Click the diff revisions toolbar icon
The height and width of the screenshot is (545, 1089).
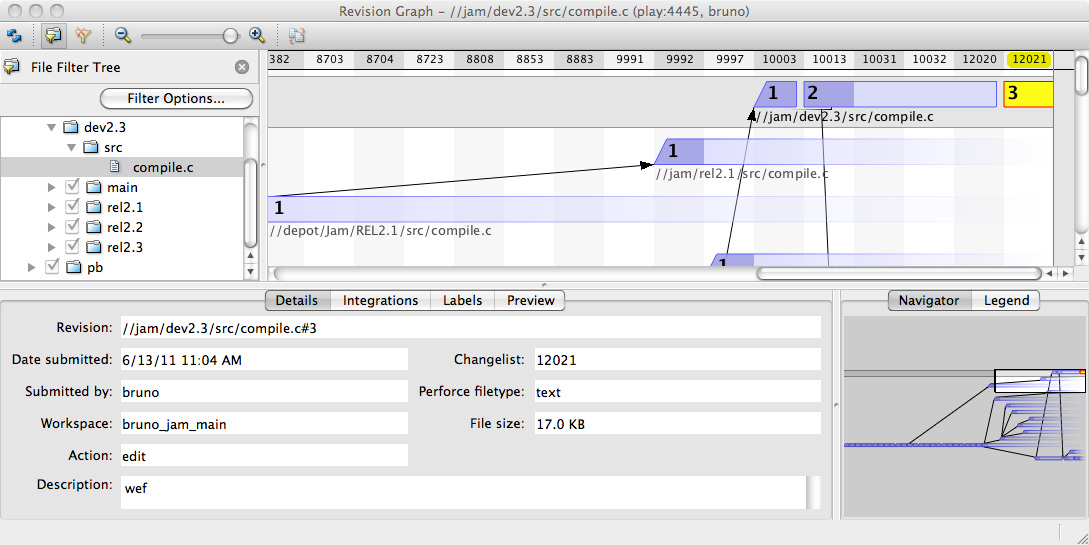297,35
